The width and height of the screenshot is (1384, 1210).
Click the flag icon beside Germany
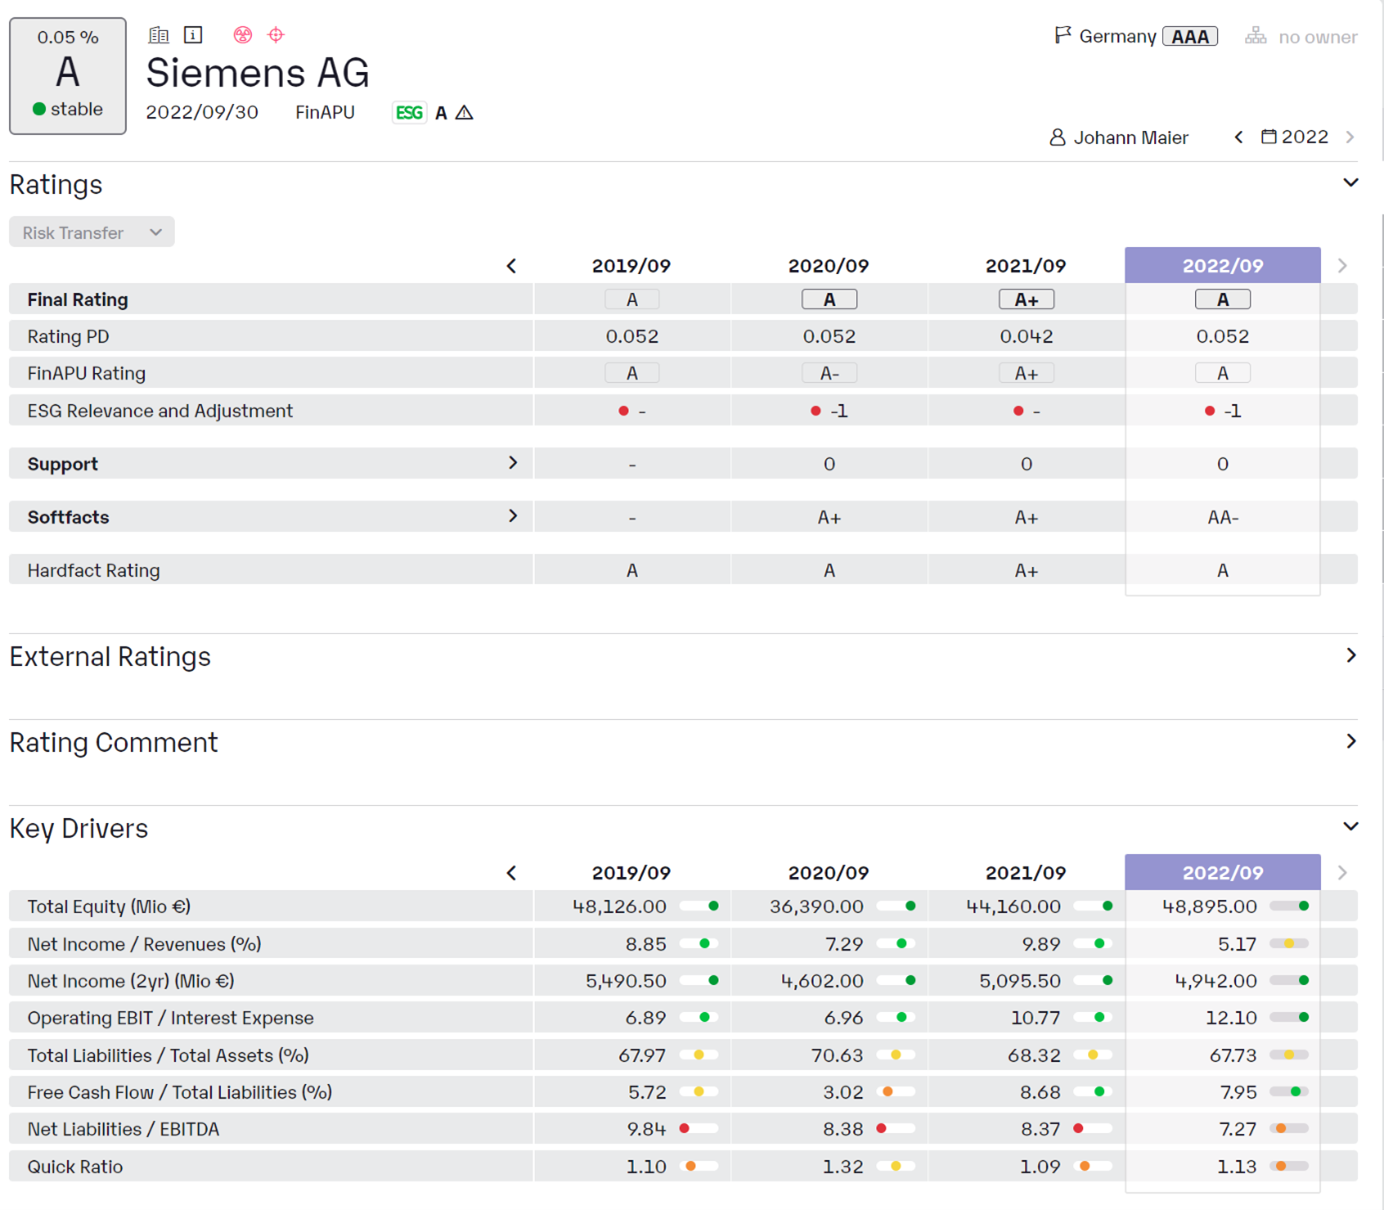pos(1063,36)
